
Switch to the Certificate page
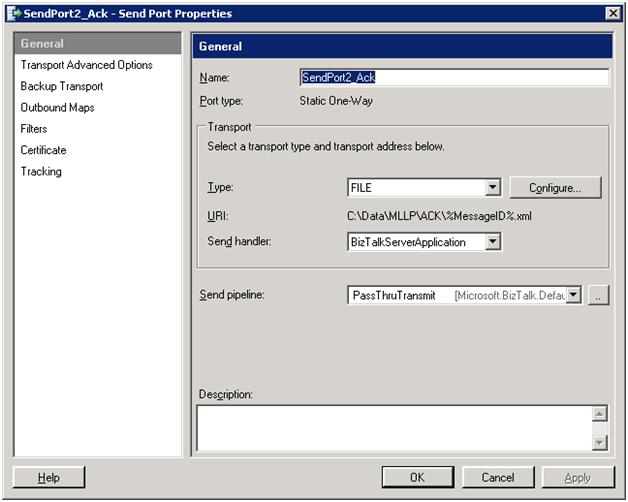click(x=43, y=150)
